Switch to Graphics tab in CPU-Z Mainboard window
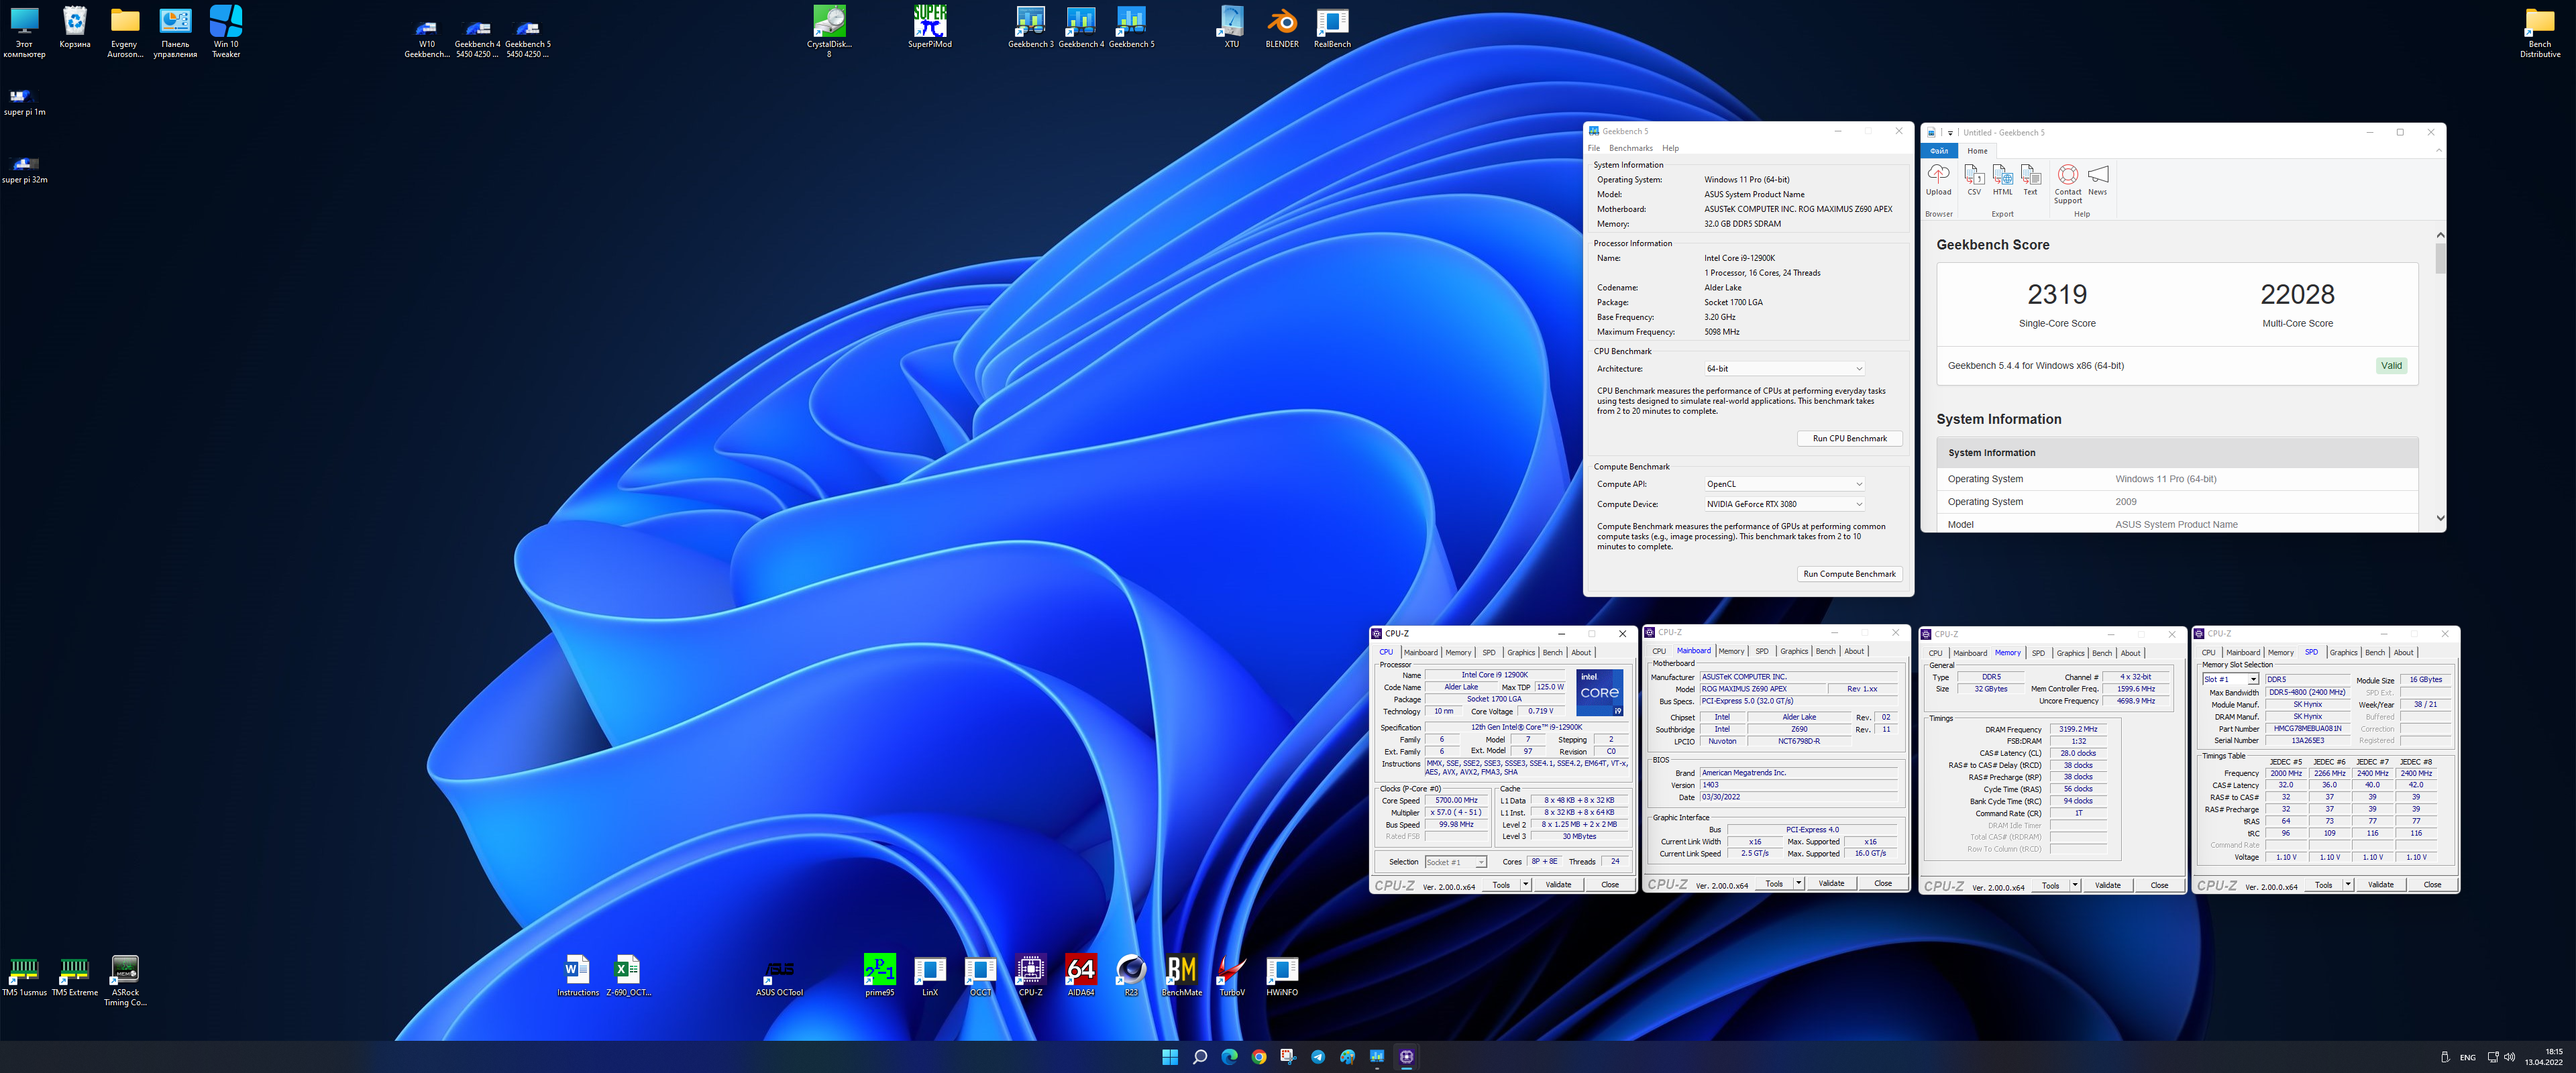This screenshot has width=2576, height=1073. click(x=1794, y=652)
